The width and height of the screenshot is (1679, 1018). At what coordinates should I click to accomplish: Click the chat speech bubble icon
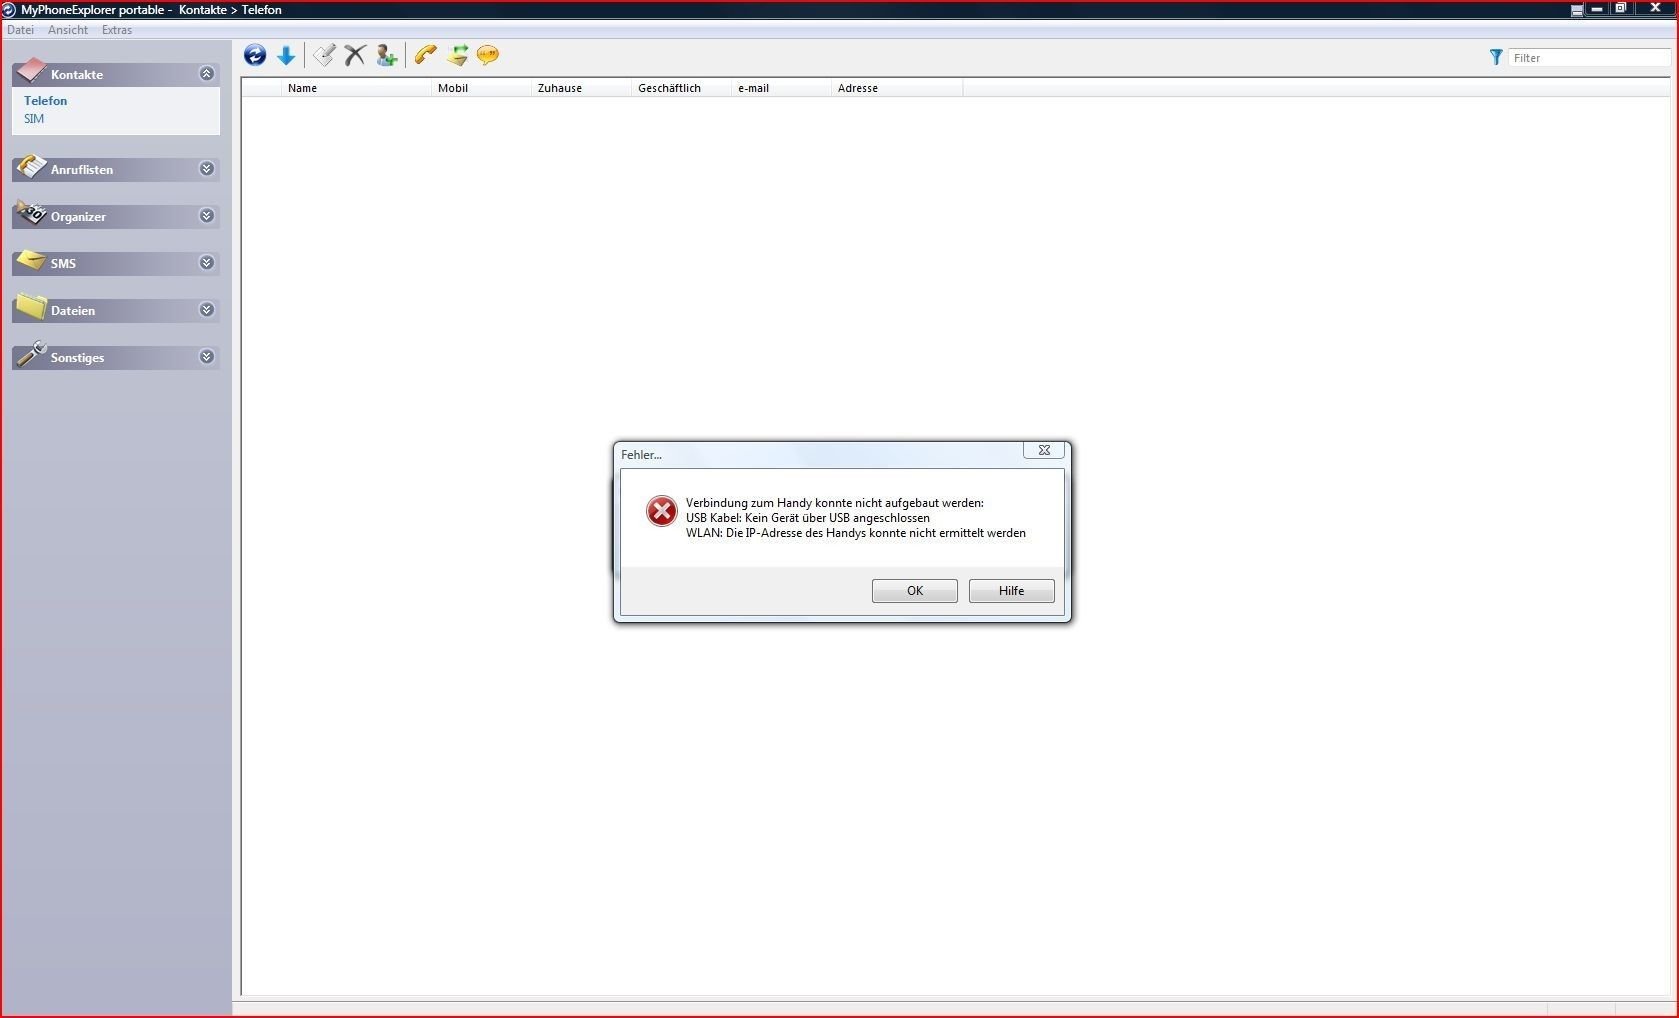(x=488, y=55)
